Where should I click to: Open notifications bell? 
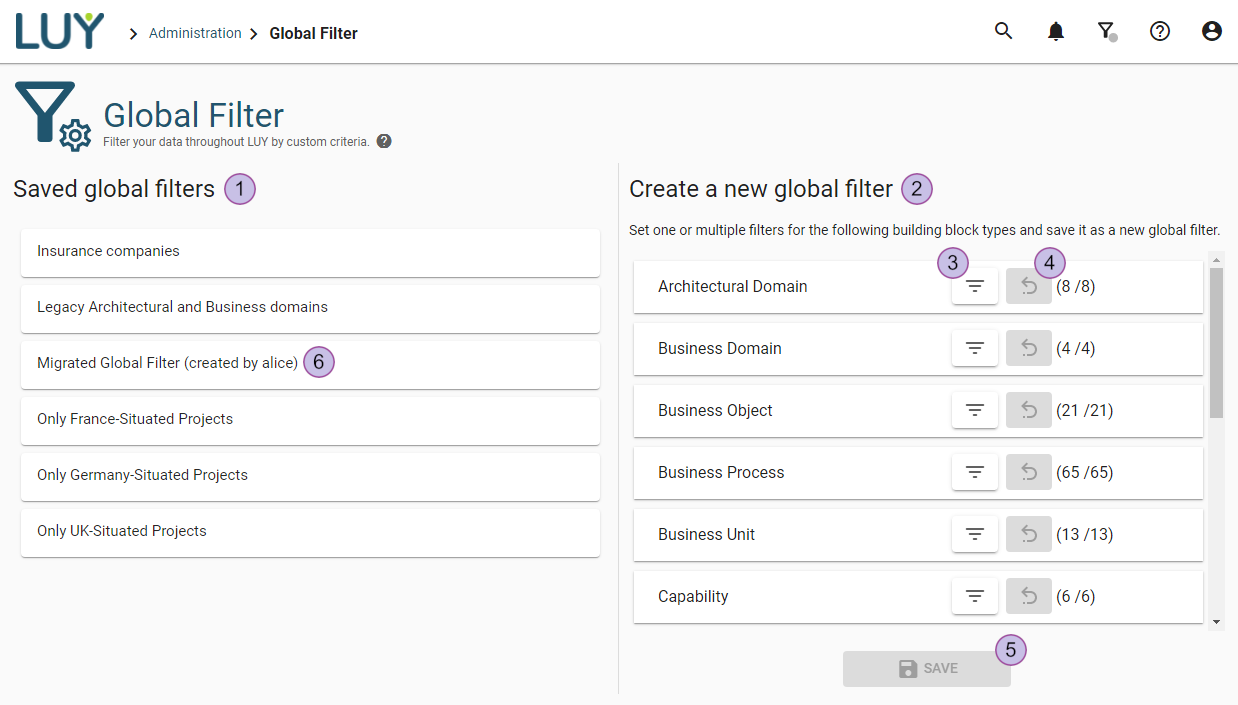(x=1055, y=31)
